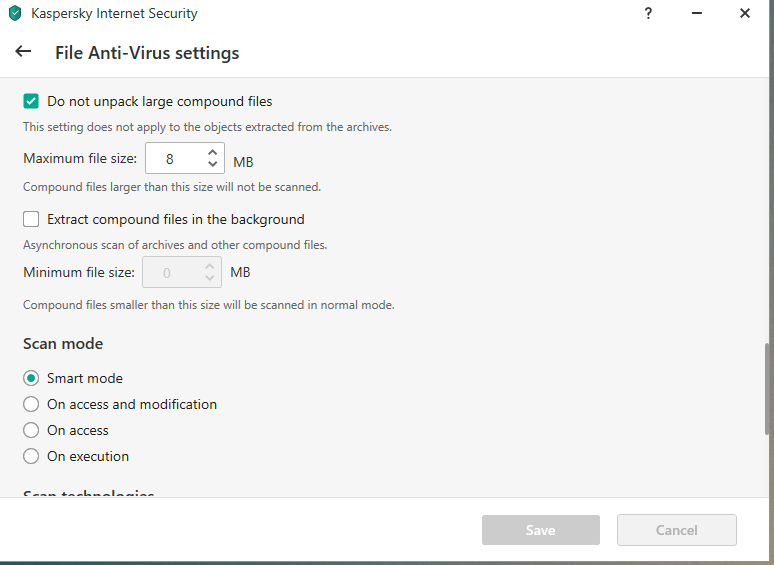Decrease maximum file size with down arrow
The image size is (774, 565).
pyautogui.click(x=212, y=164)
